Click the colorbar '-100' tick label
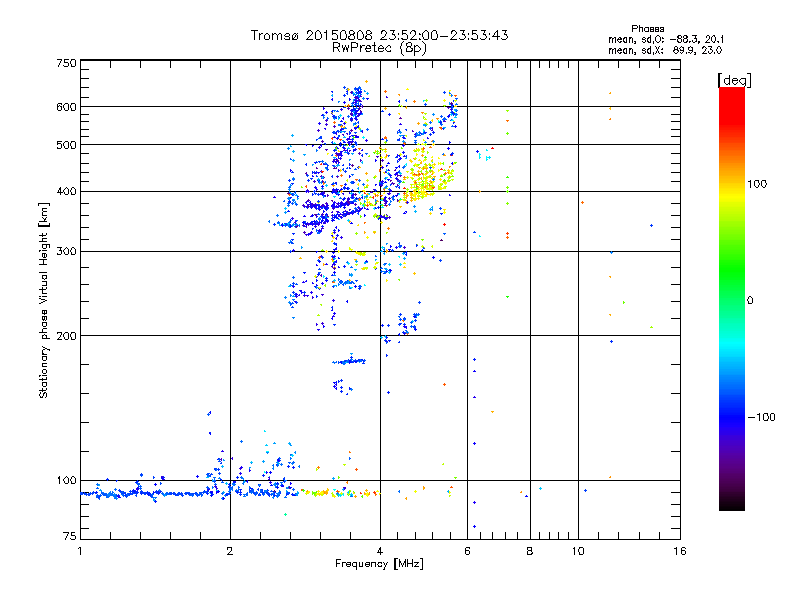The image size is (800, 600). coord(762,417)
